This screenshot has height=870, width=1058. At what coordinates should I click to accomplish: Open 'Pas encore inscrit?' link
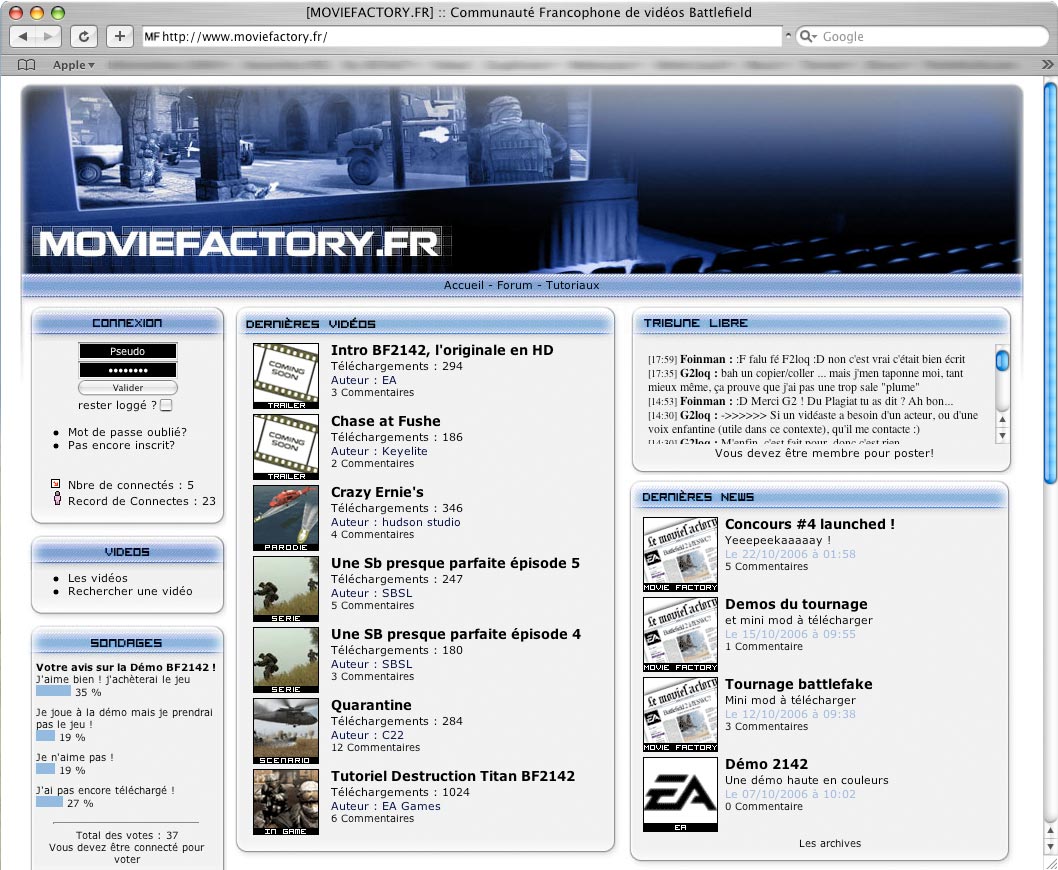tap(121, 445)
